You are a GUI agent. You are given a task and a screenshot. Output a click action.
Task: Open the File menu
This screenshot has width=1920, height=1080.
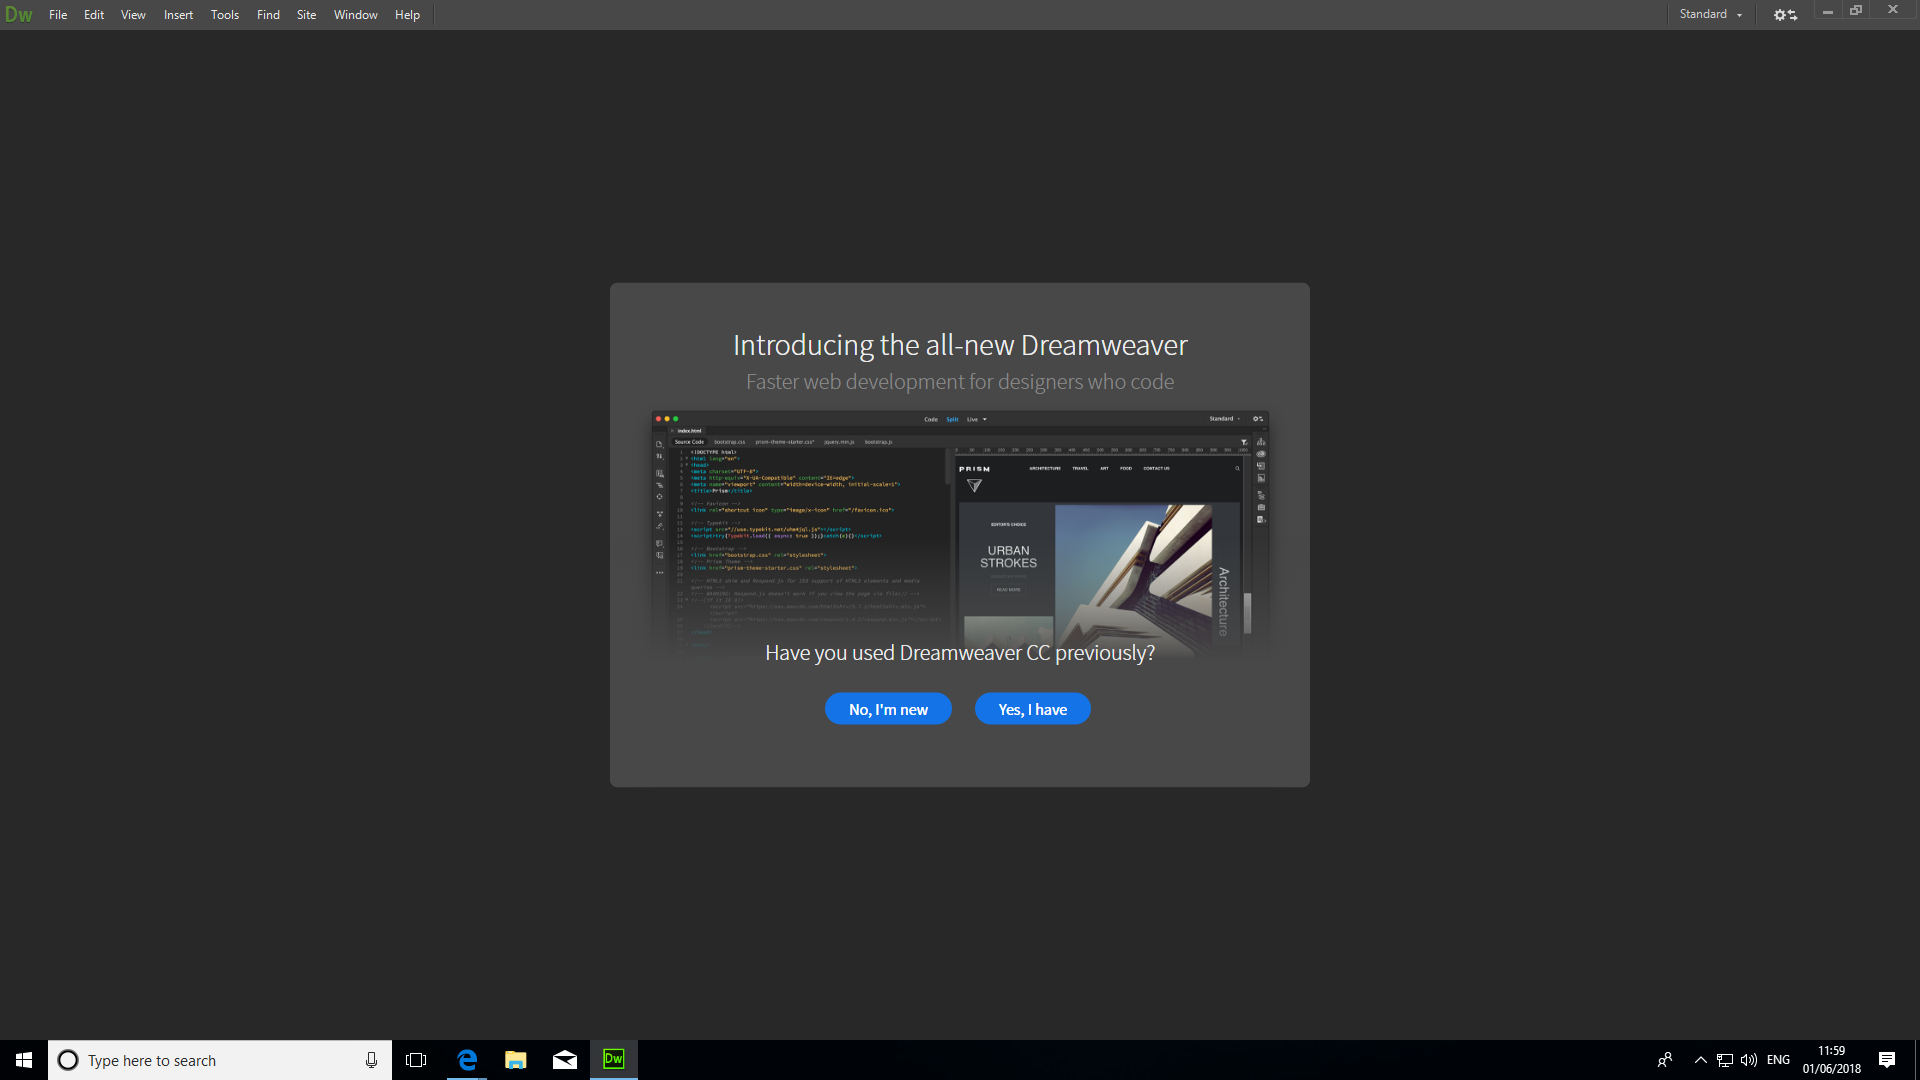click(x=58, y=15)
